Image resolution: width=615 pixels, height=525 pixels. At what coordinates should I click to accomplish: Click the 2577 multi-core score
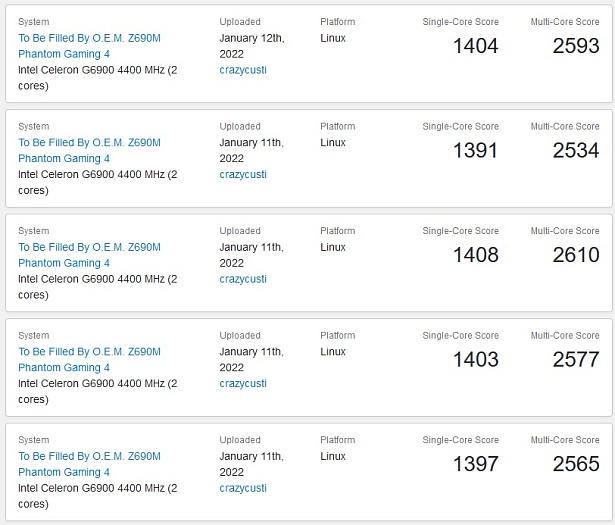pos(576,360)
